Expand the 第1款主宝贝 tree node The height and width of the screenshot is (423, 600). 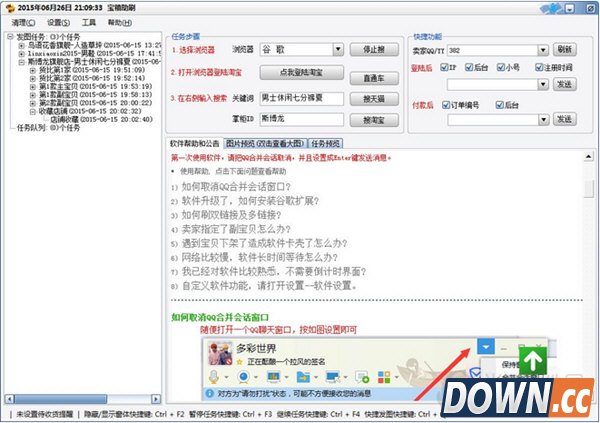33,87
